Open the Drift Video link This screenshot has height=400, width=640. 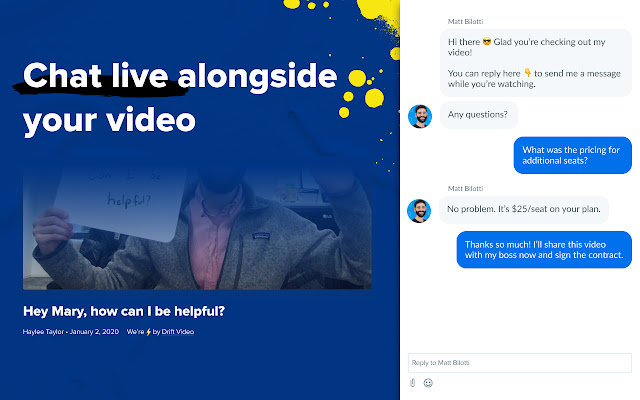pyautogui.click(x=174, y=332)
